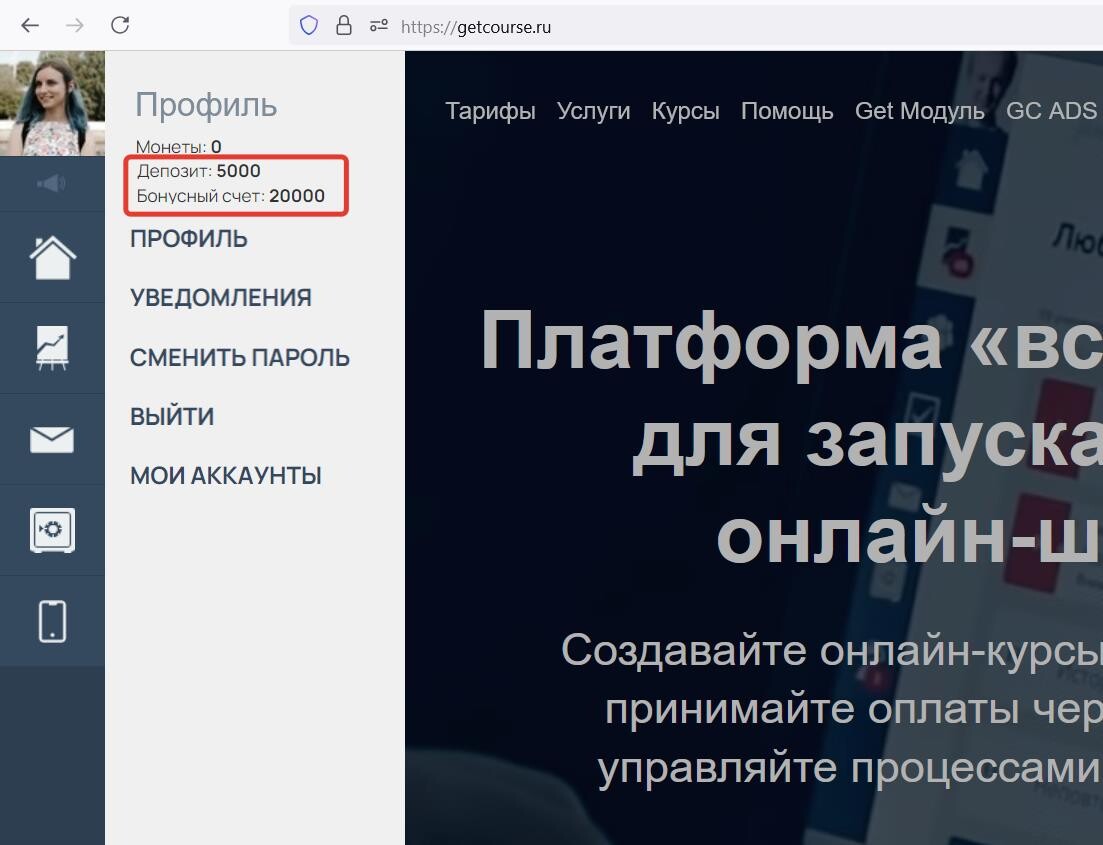The width and height of the screenshot is (1103, 845).
Task: Open the Тарифы nav link
Action: 490,111
